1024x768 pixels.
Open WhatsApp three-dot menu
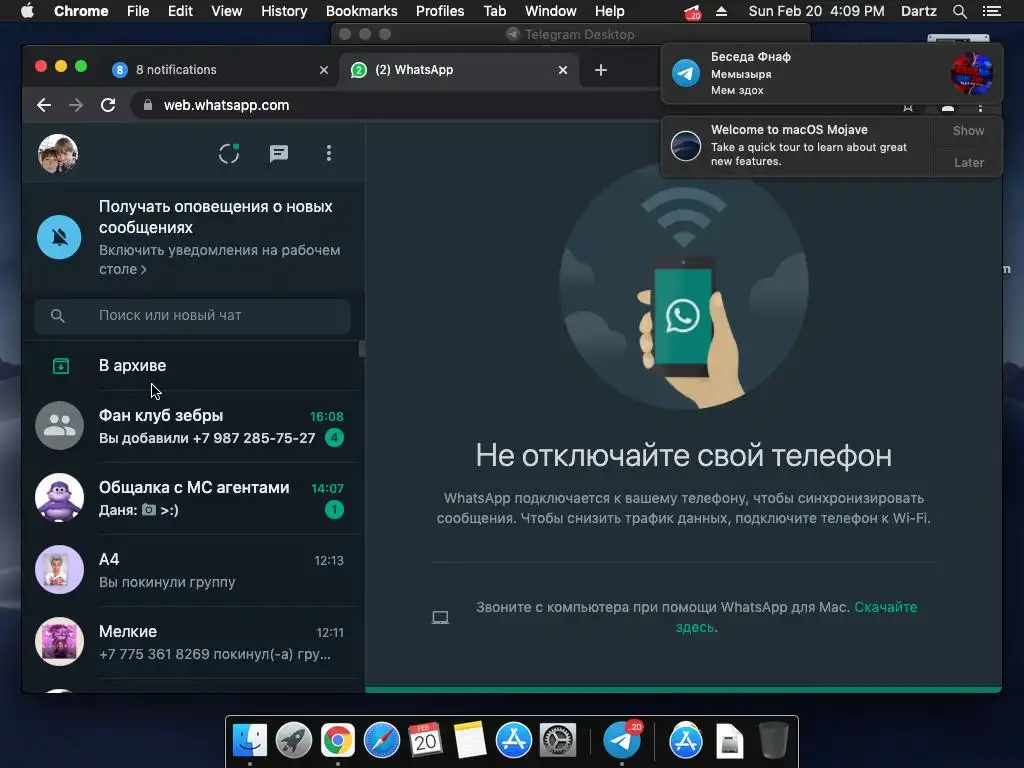click(x=328, y=153)
